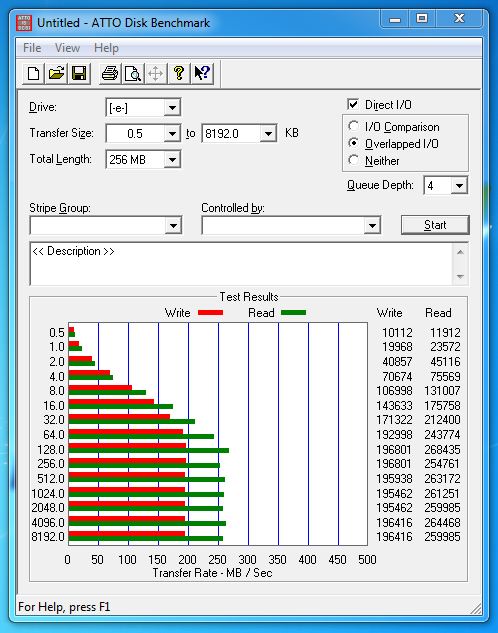Click the Start benchmark button

(x=435, y=225)
